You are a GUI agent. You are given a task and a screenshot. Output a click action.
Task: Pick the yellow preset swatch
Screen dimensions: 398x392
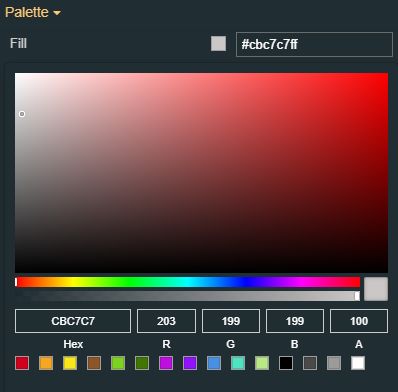point(70,363)
